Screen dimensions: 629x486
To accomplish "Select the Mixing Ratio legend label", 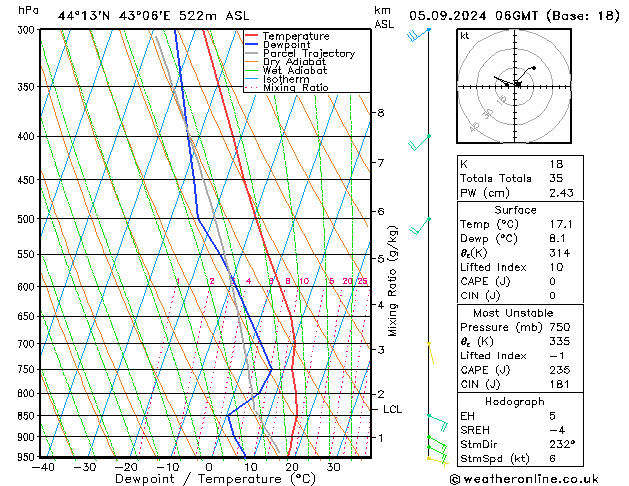I will tap(296, 87).
